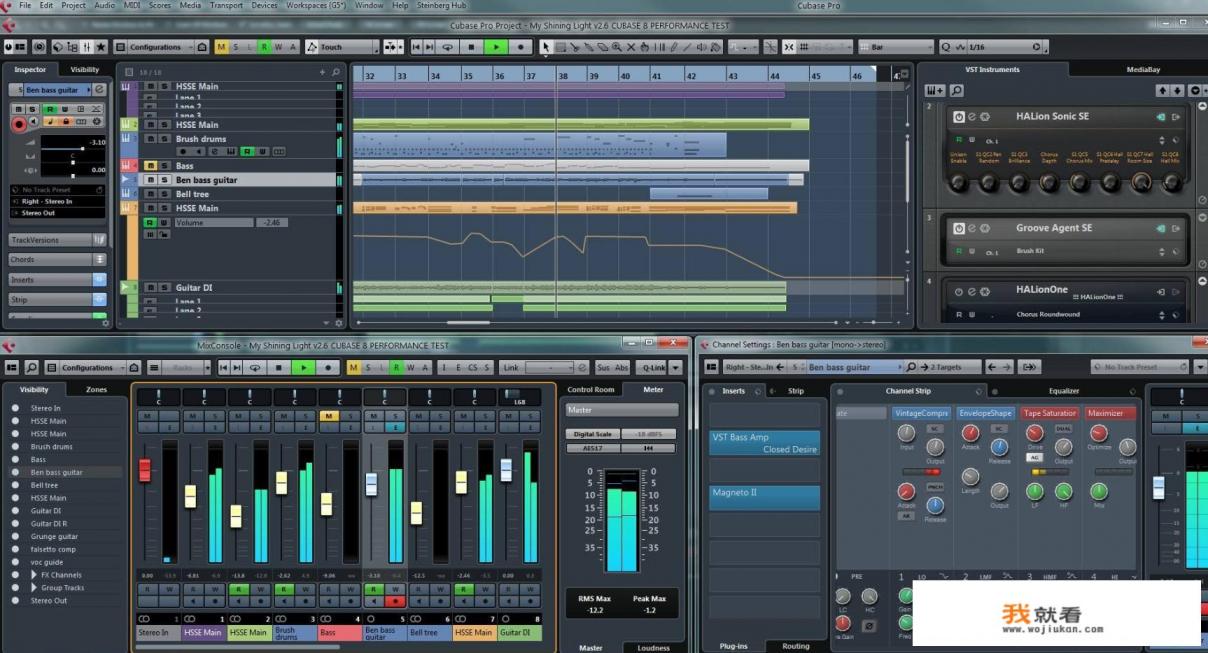The image size is (1208, 653).
Task: Click the Volume automation value -2.46 field
Action: pyautogui.click(x=272, y=222)
